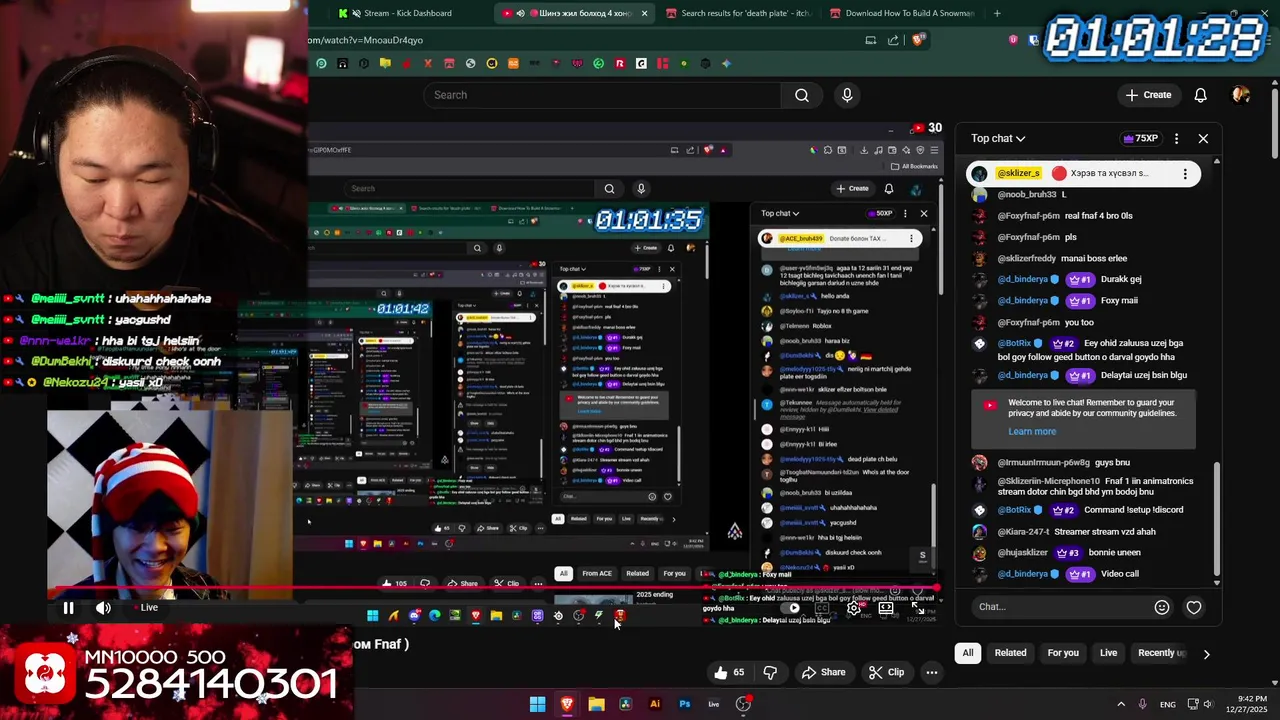Expand the Top chat mode dropdown
Viewport: 1280px width, 720px height.
click(x=998, y=139)
